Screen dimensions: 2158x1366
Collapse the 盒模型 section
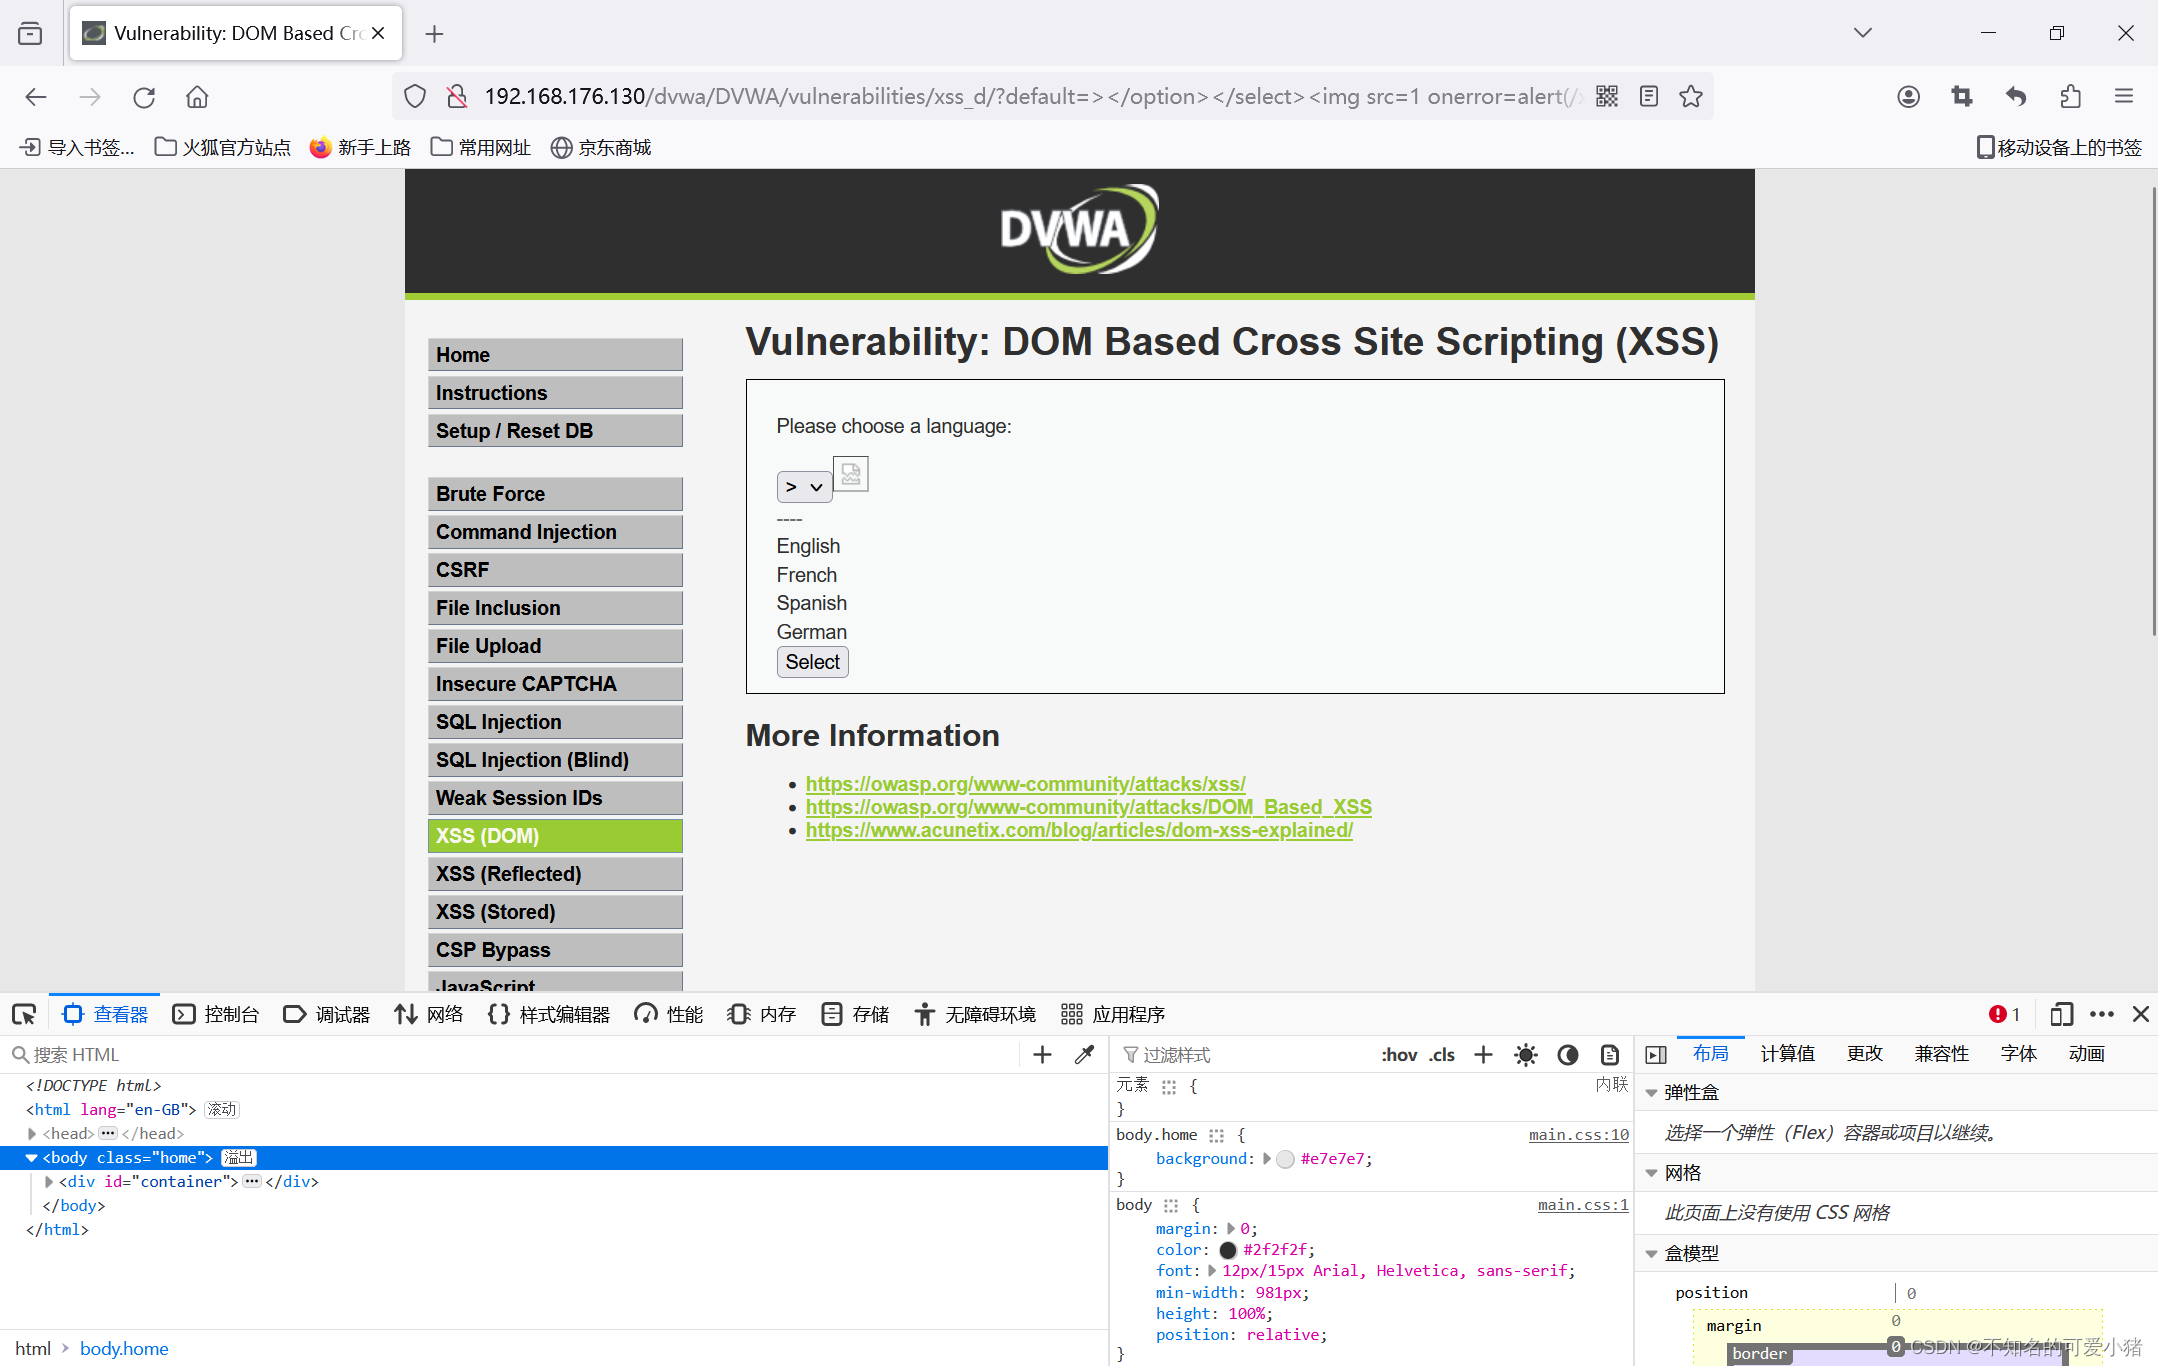[1652, 1252]
